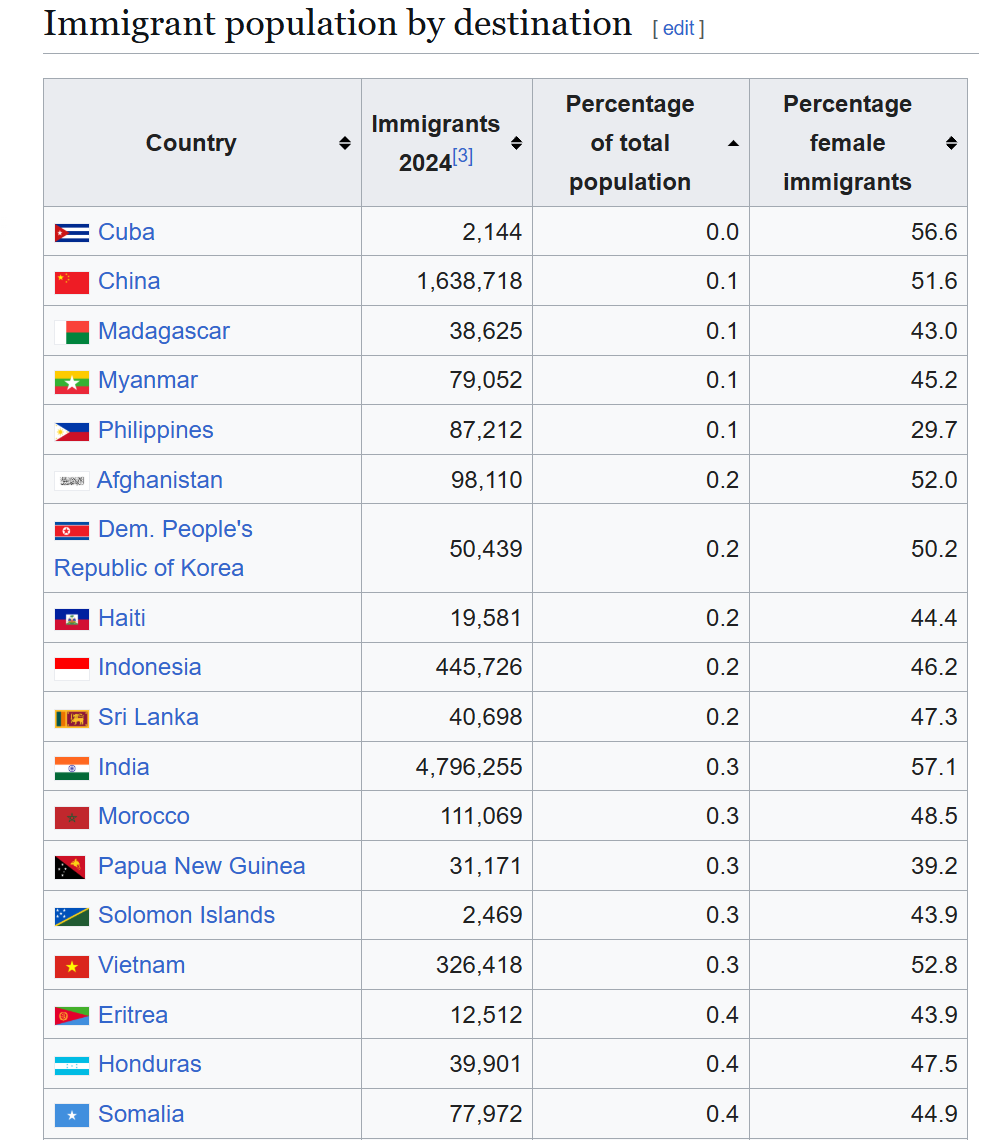Click the Somalia flag icon
988x1140 pixels.
click(72, 1115)
